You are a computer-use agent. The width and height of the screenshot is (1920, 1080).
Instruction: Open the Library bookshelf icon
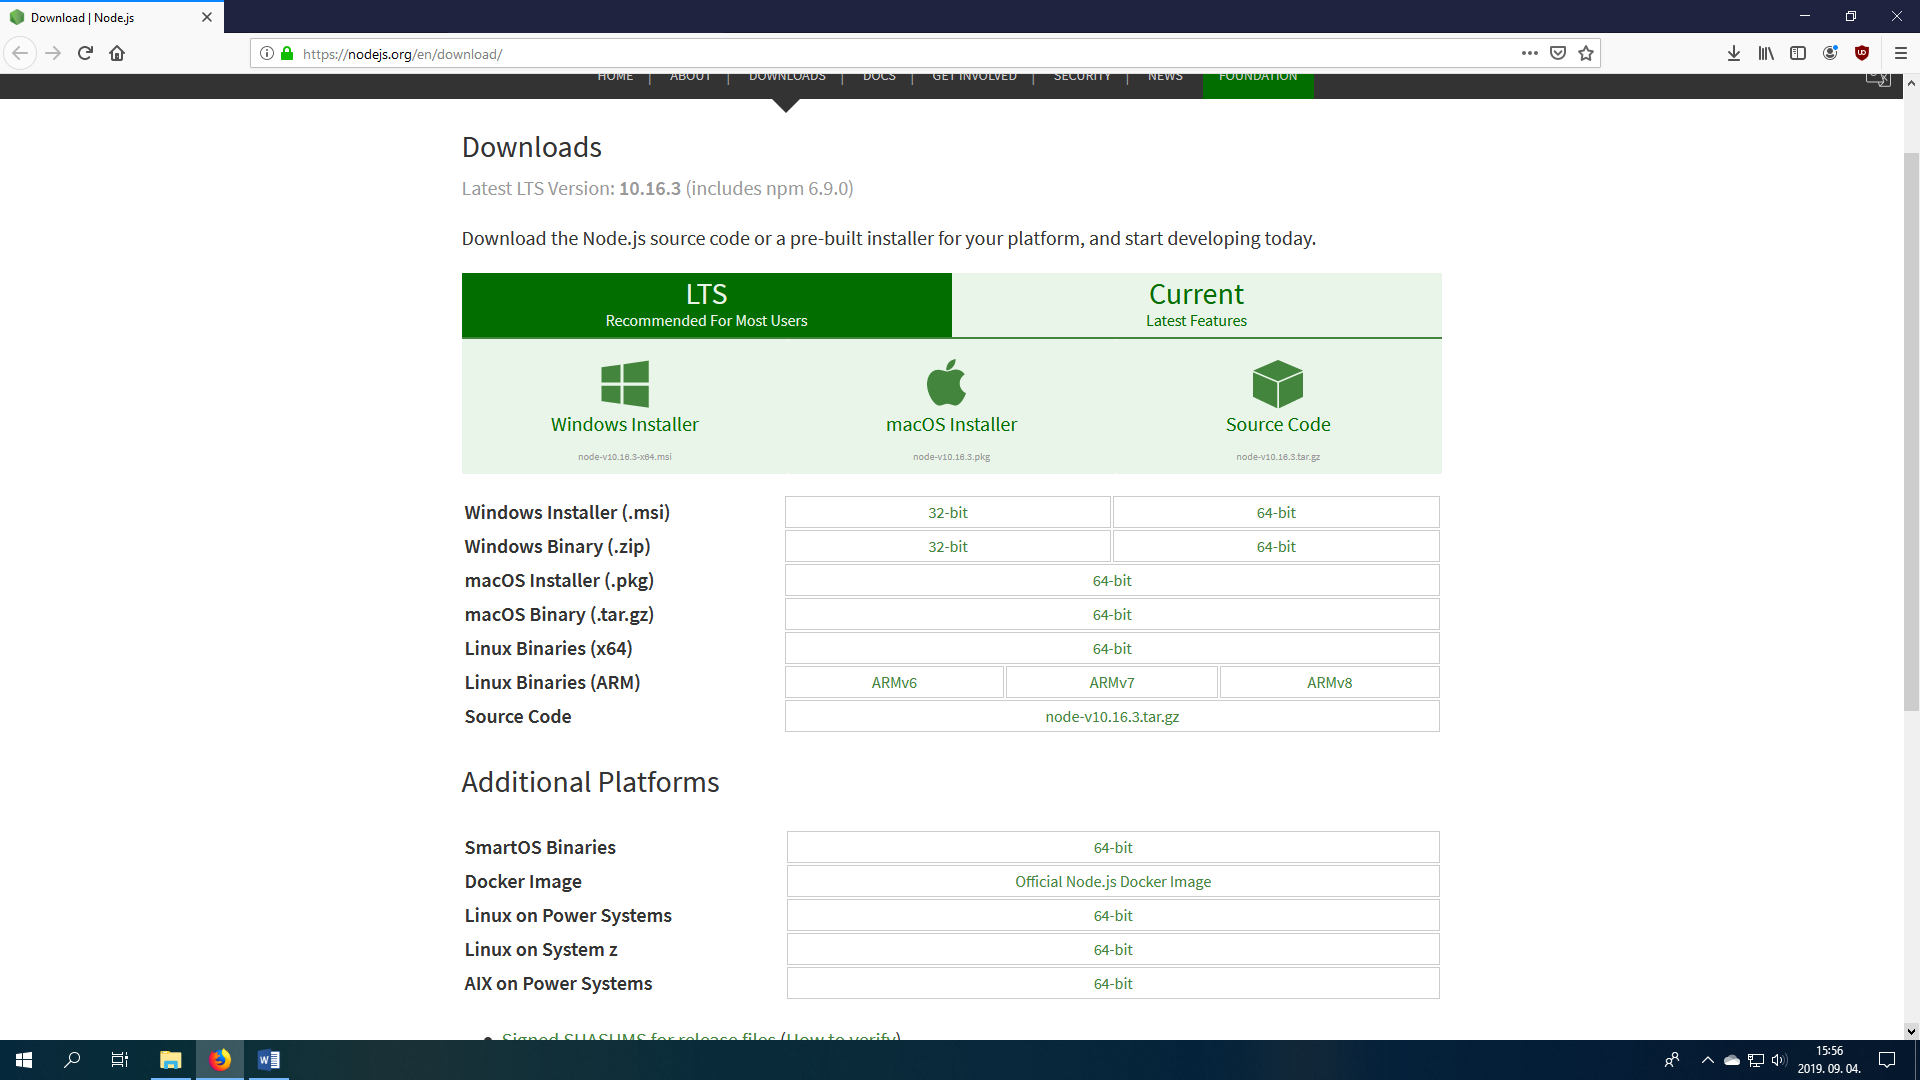point(1766,53)
